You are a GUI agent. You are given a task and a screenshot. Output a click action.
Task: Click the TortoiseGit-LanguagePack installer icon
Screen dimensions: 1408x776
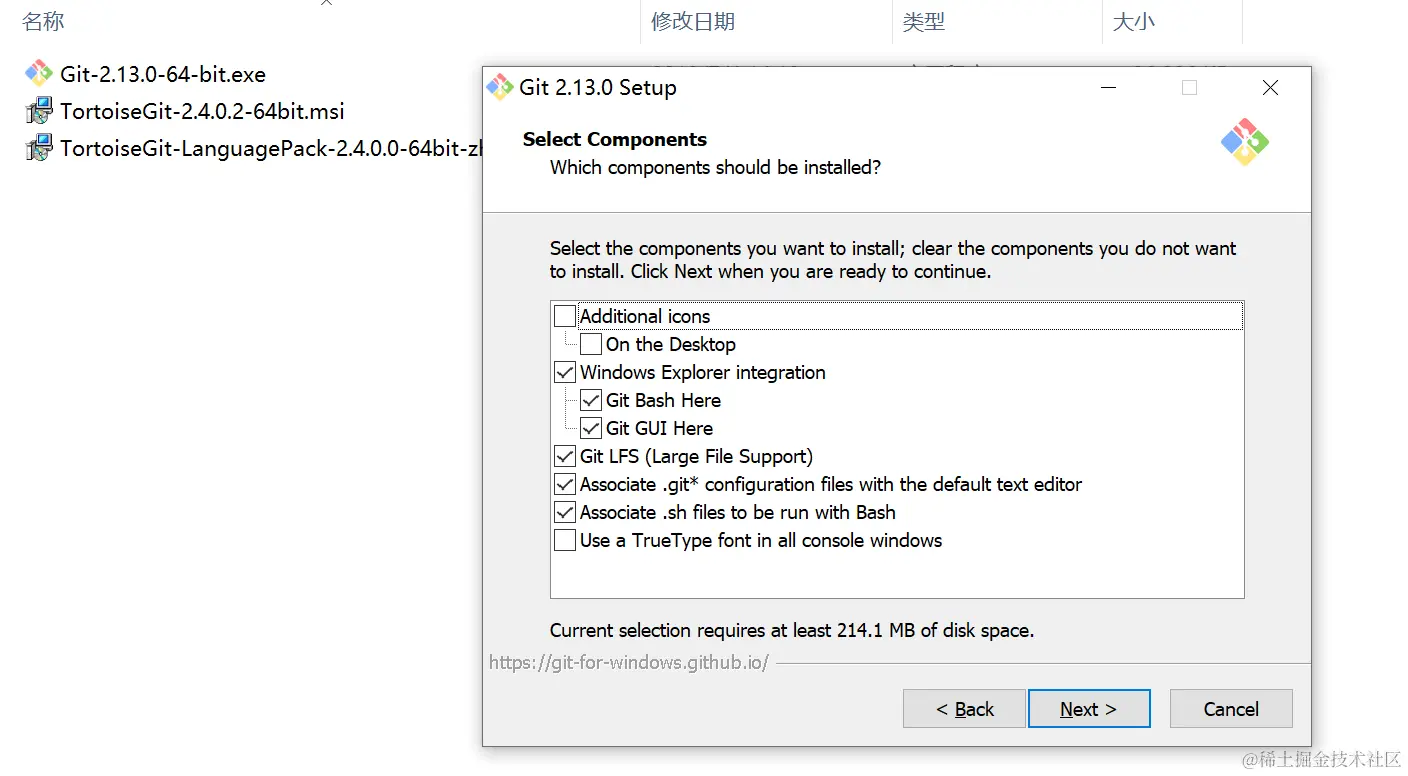(x=38, y=148)
